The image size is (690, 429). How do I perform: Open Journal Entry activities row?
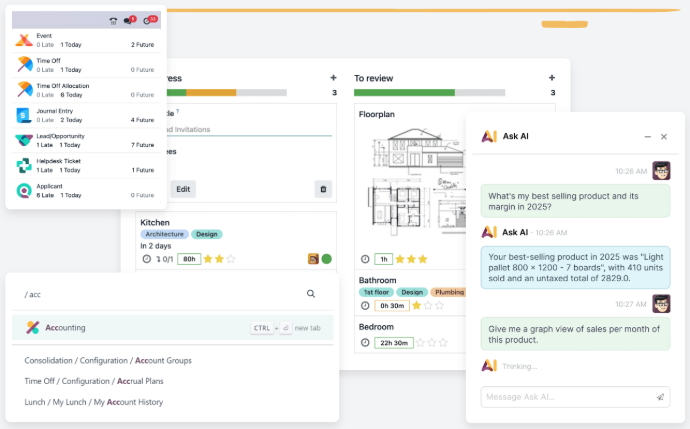(x=85, y=114)
